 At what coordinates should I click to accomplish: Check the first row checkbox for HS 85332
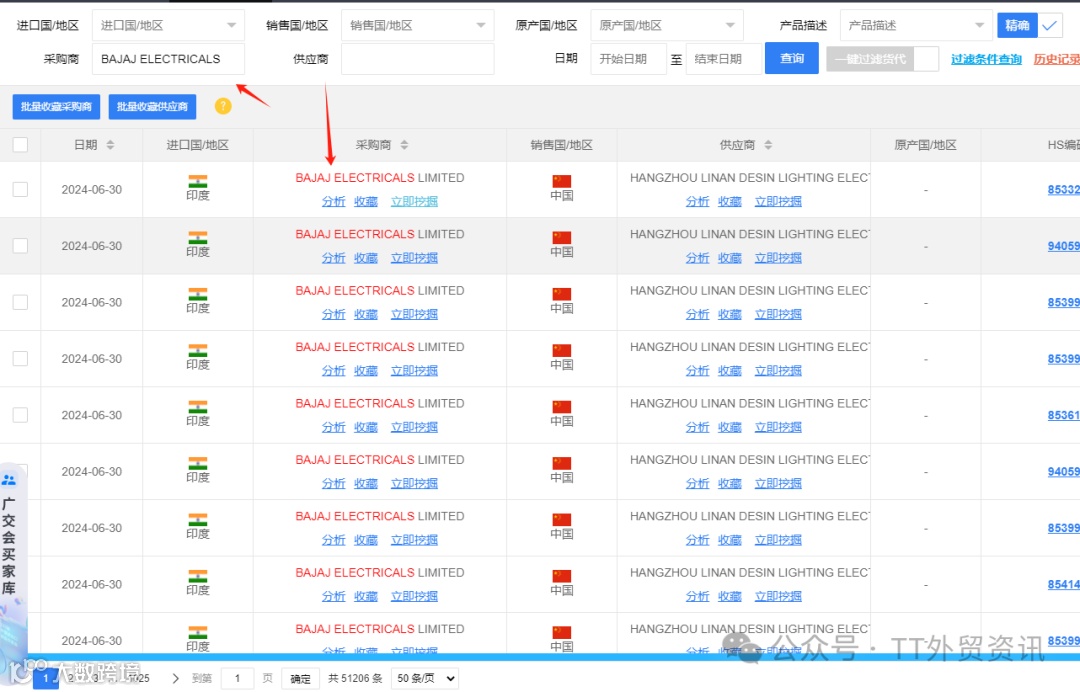21,189
